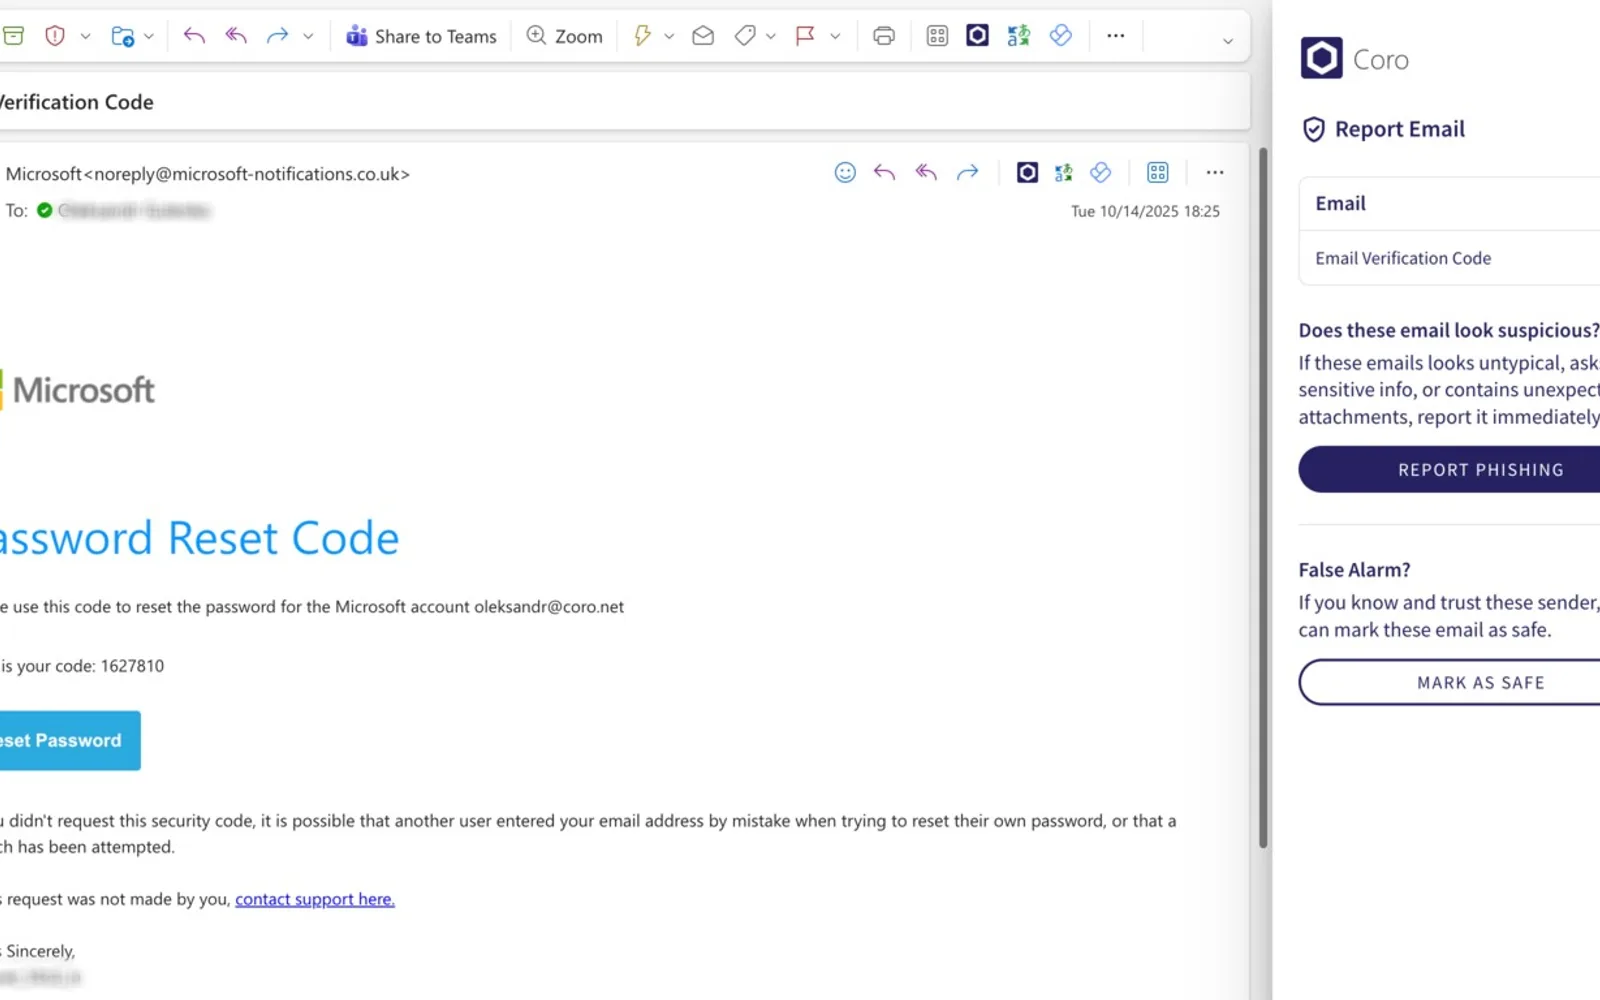Click Forward in the top toolbar
The image size is (1600, 1000).
pos(277,36)
